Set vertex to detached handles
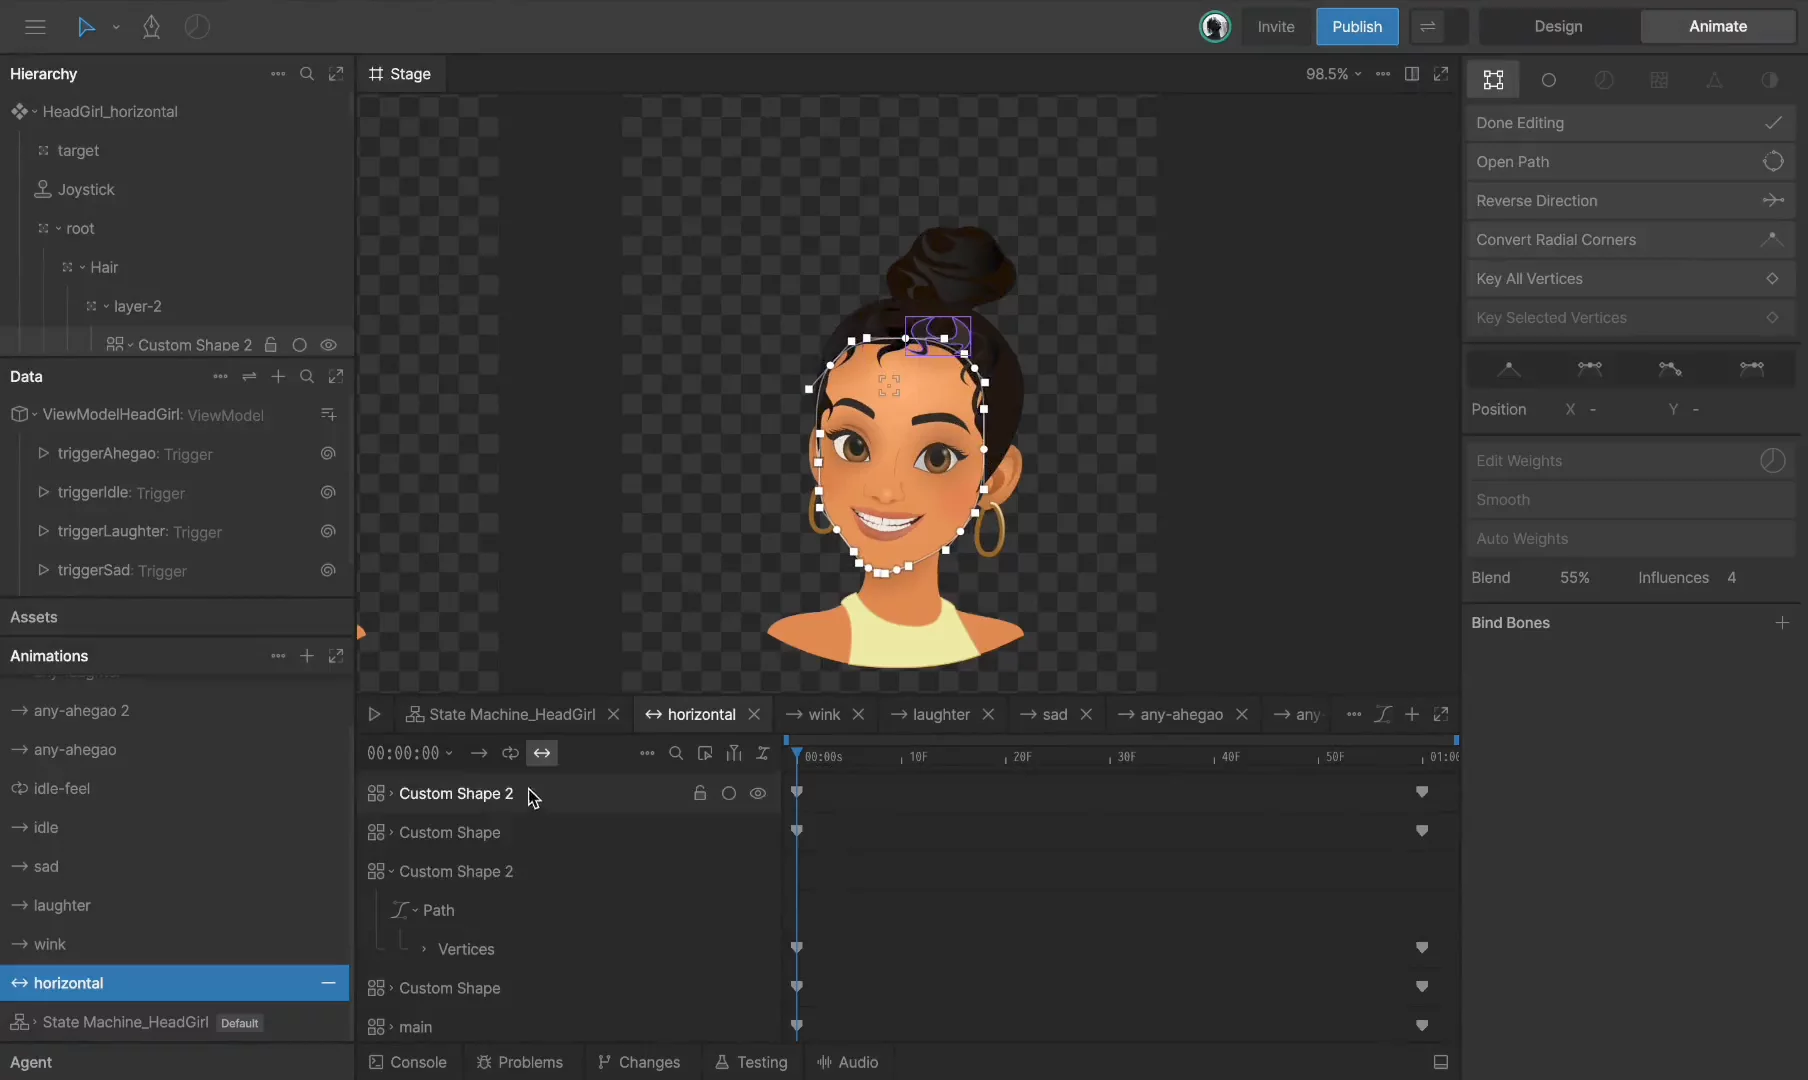This screenshot has height=1080, width=1808. [1670, 369]
